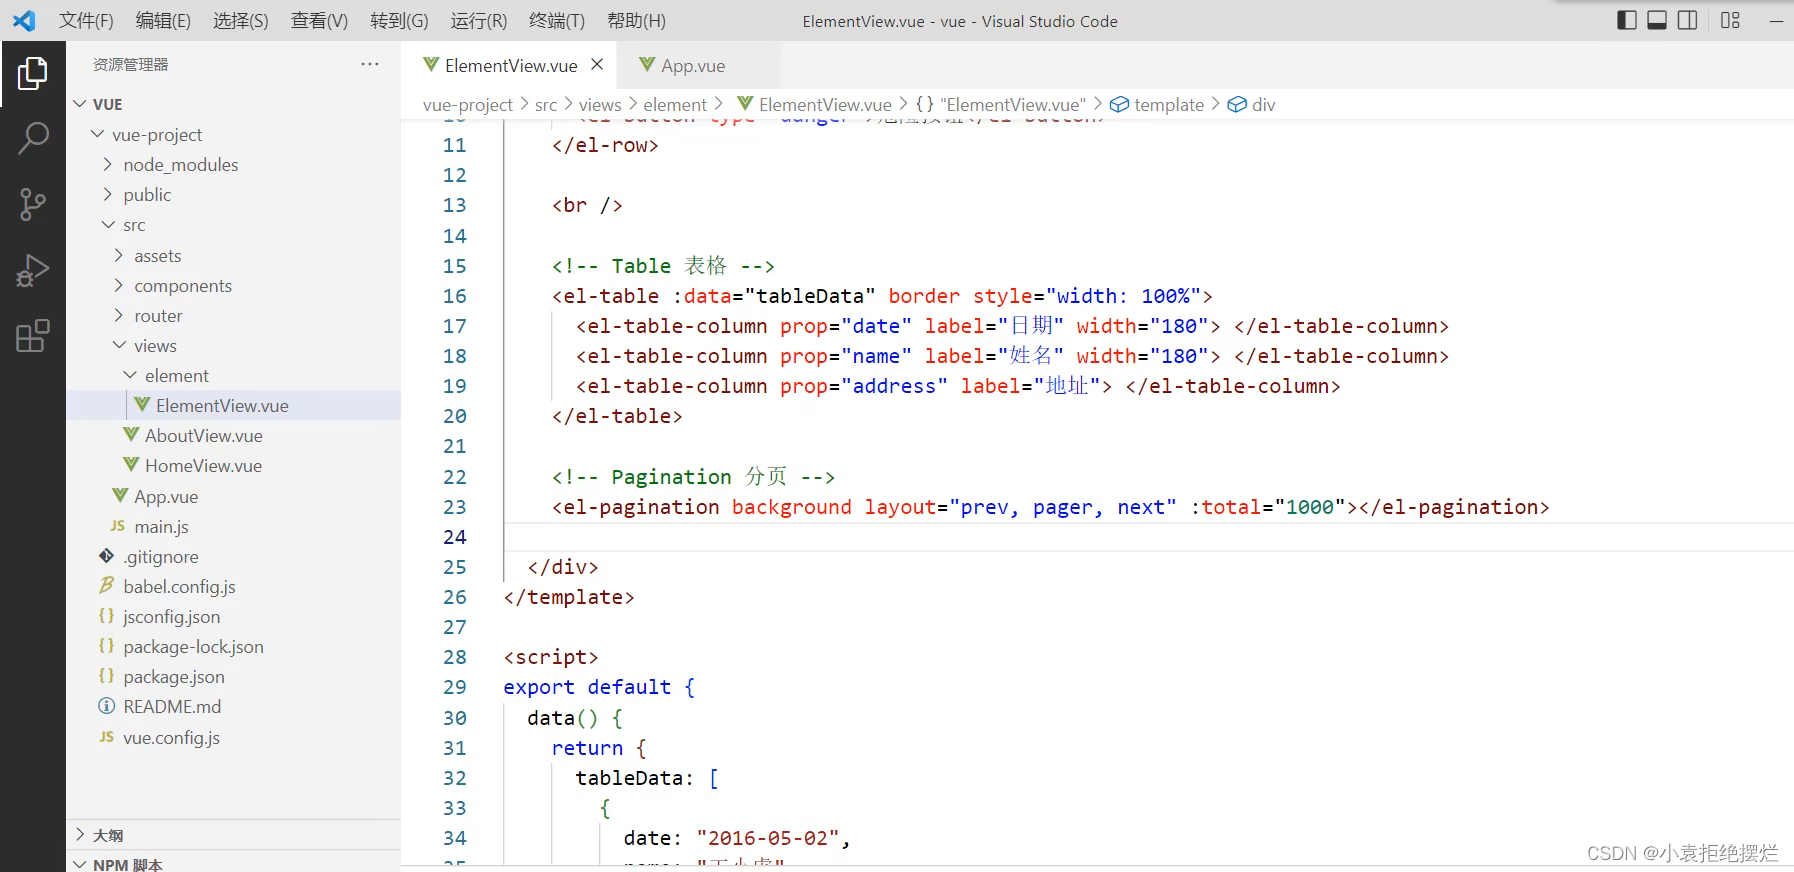1794x872 pixels.
Task: Open the 运行(R) menu
Action: 479,21
